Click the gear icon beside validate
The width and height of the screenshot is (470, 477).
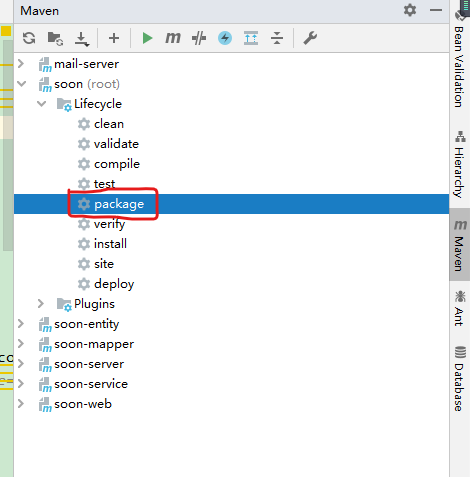click(84, 144)
